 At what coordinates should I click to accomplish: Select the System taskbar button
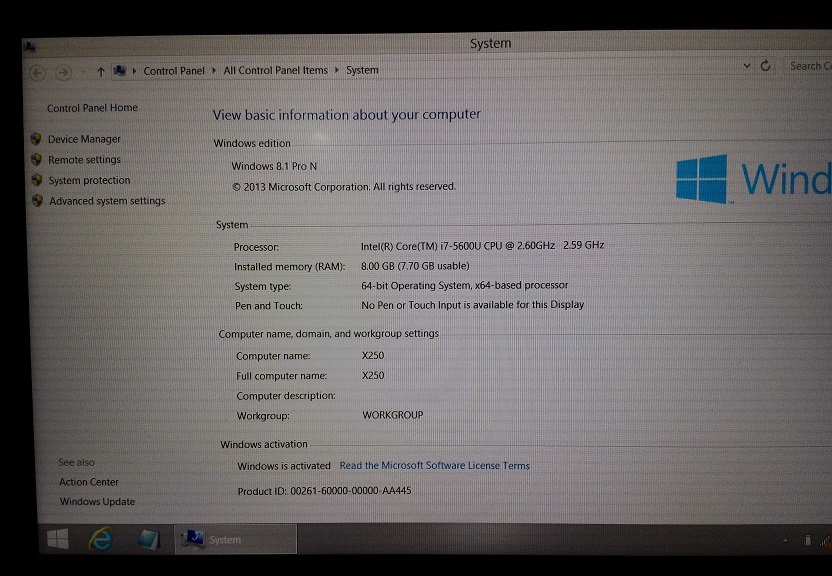coord(236,539)
